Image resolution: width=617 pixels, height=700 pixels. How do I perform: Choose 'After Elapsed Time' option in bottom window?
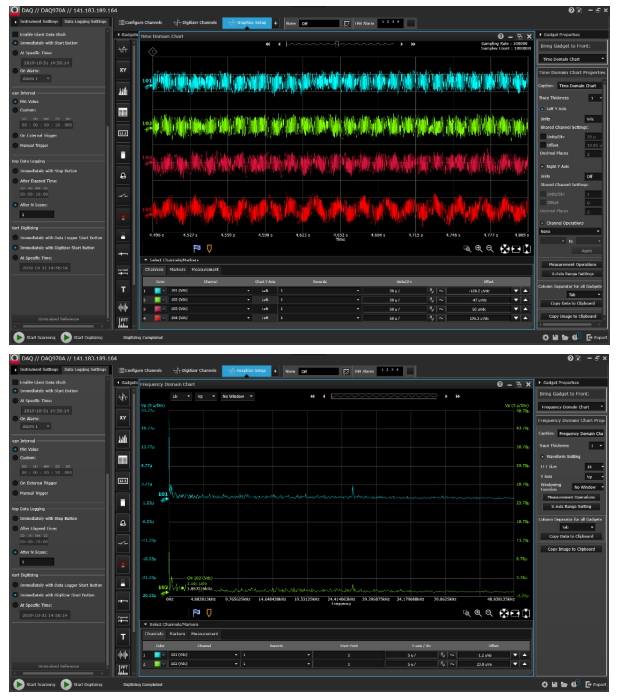click(x=16, y=526)
